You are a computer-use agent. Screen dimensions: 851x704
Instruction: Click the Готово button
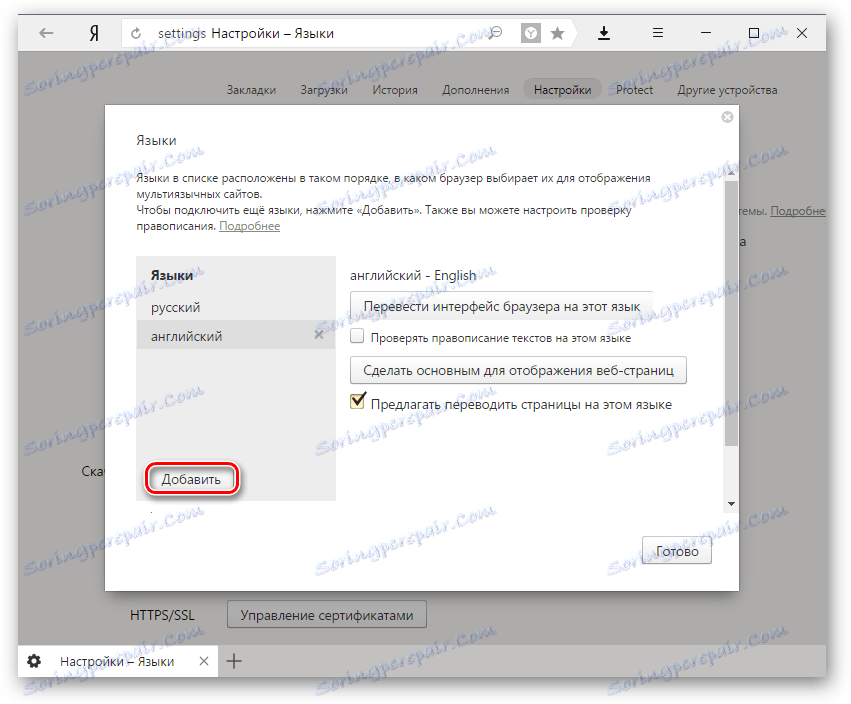pos(677,551)
